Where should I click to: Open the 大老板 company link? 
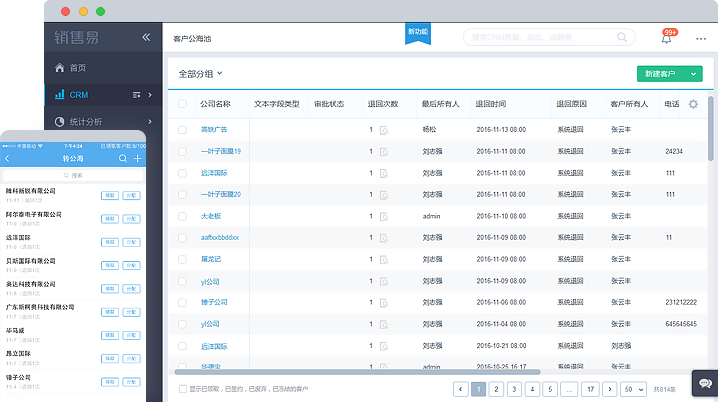[211, 216]
